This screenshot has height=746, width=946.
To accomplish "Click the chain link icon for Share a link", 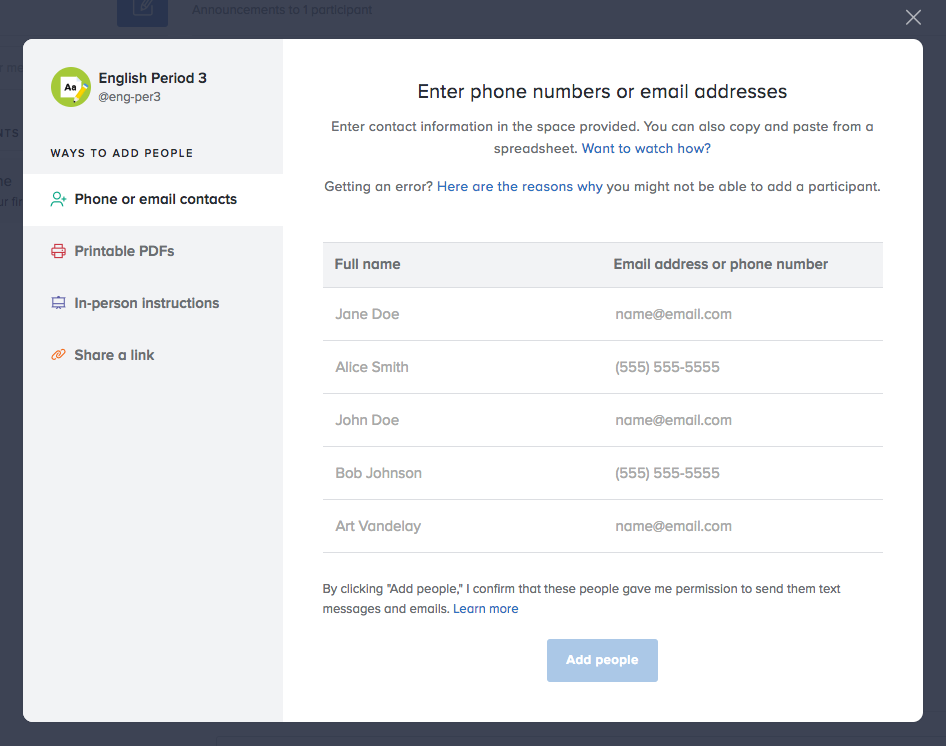I will (59, 355).
